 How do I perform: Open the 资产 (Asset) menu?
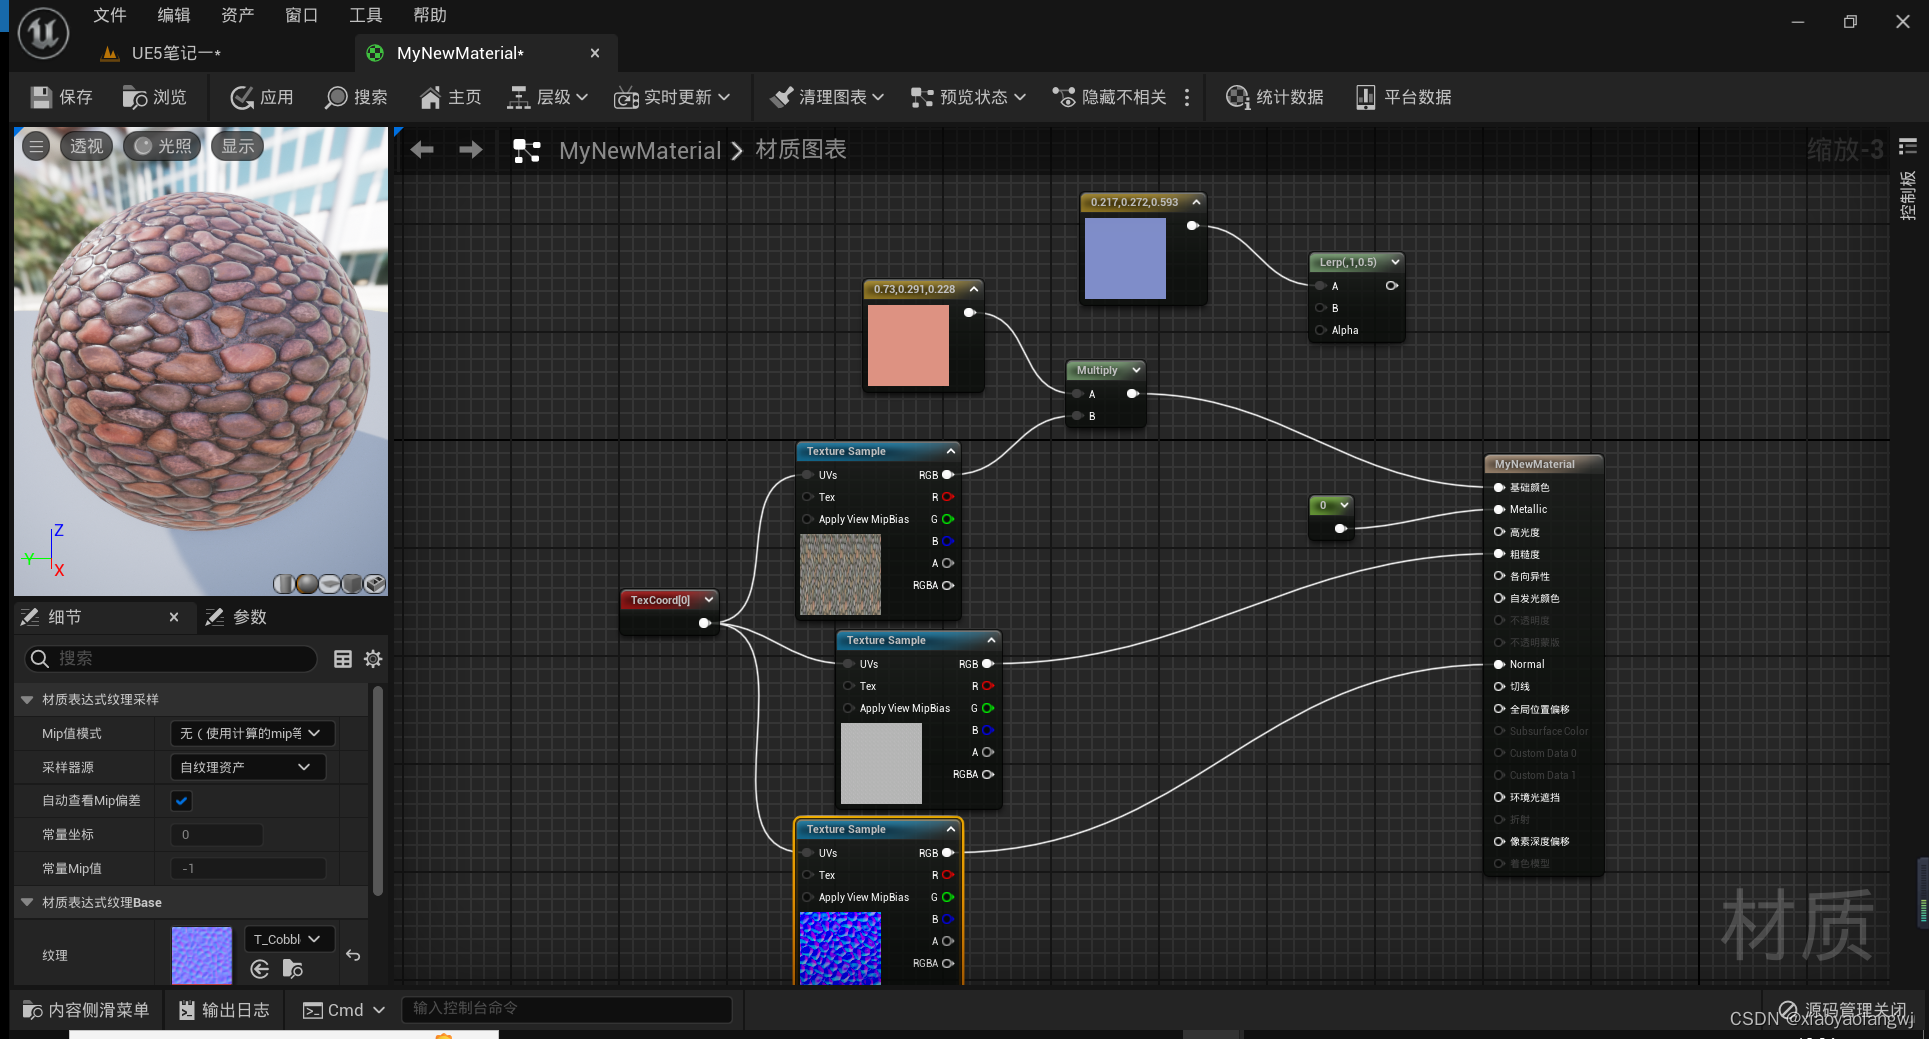(237, 15)
